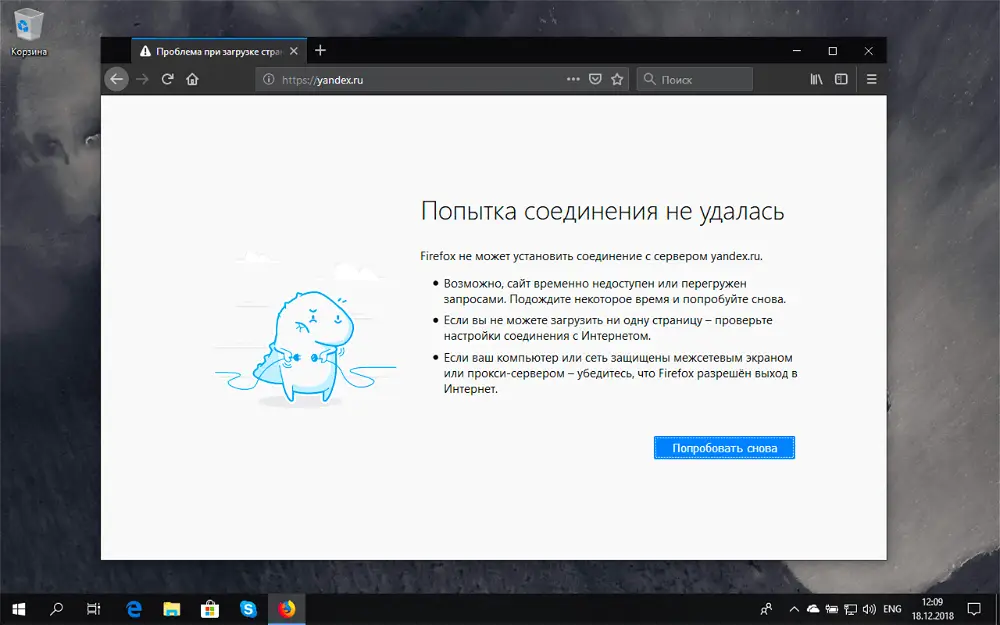Launch Skype from the taskbar

(248, 608)
